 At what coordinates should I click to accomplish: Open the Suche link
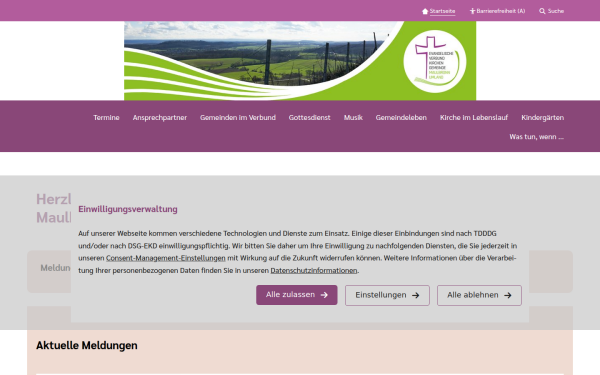(556, 11)
